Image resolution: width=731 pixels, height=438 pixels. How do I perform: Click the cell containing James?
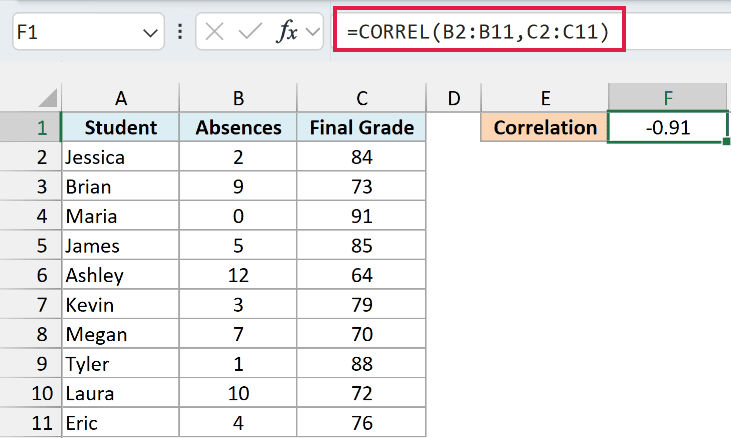(121, 246)
